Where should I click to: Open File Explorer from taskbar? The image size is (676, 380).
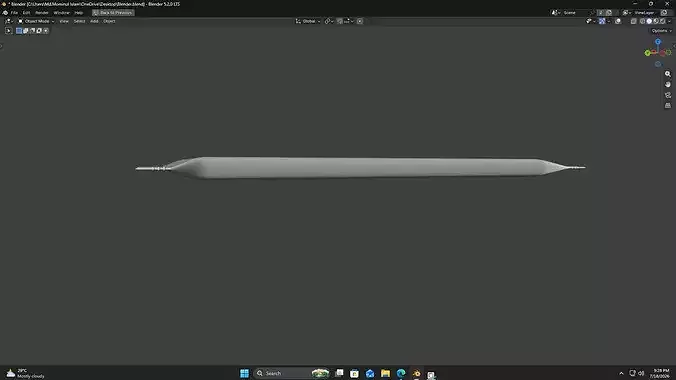385,373
